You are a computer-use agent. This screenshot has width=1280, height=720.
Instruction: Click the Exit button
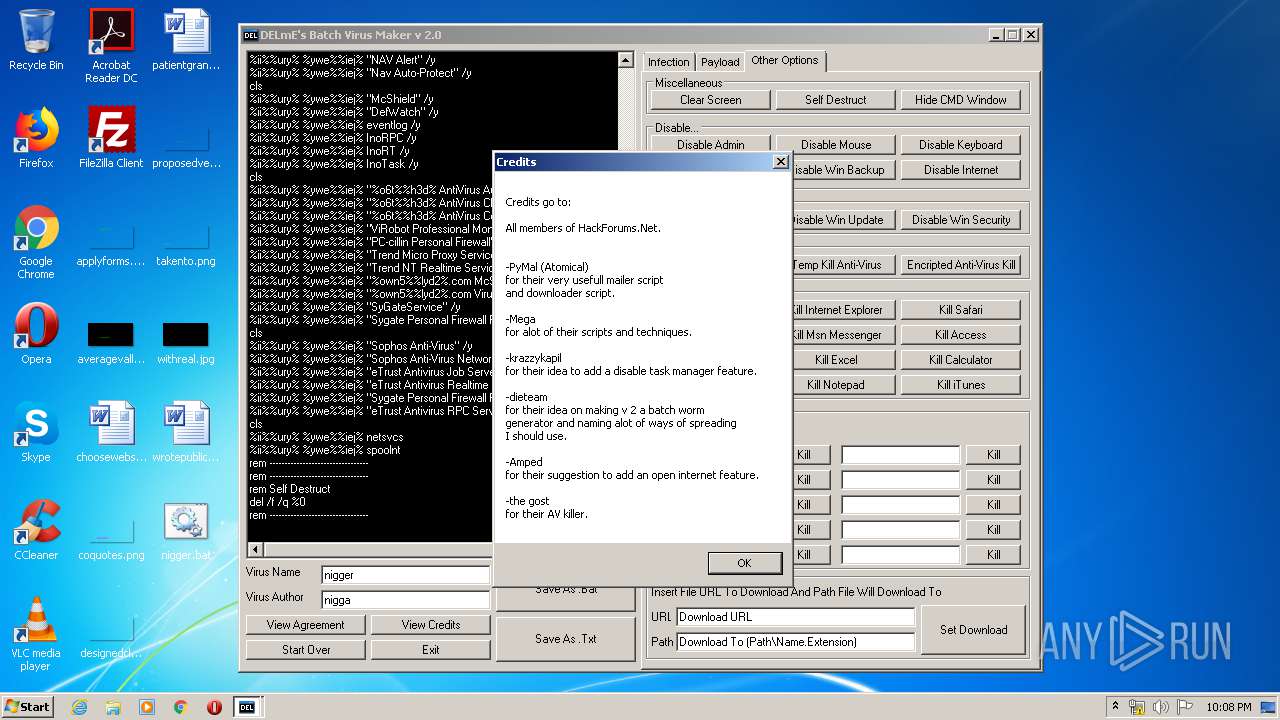(430, 650)
